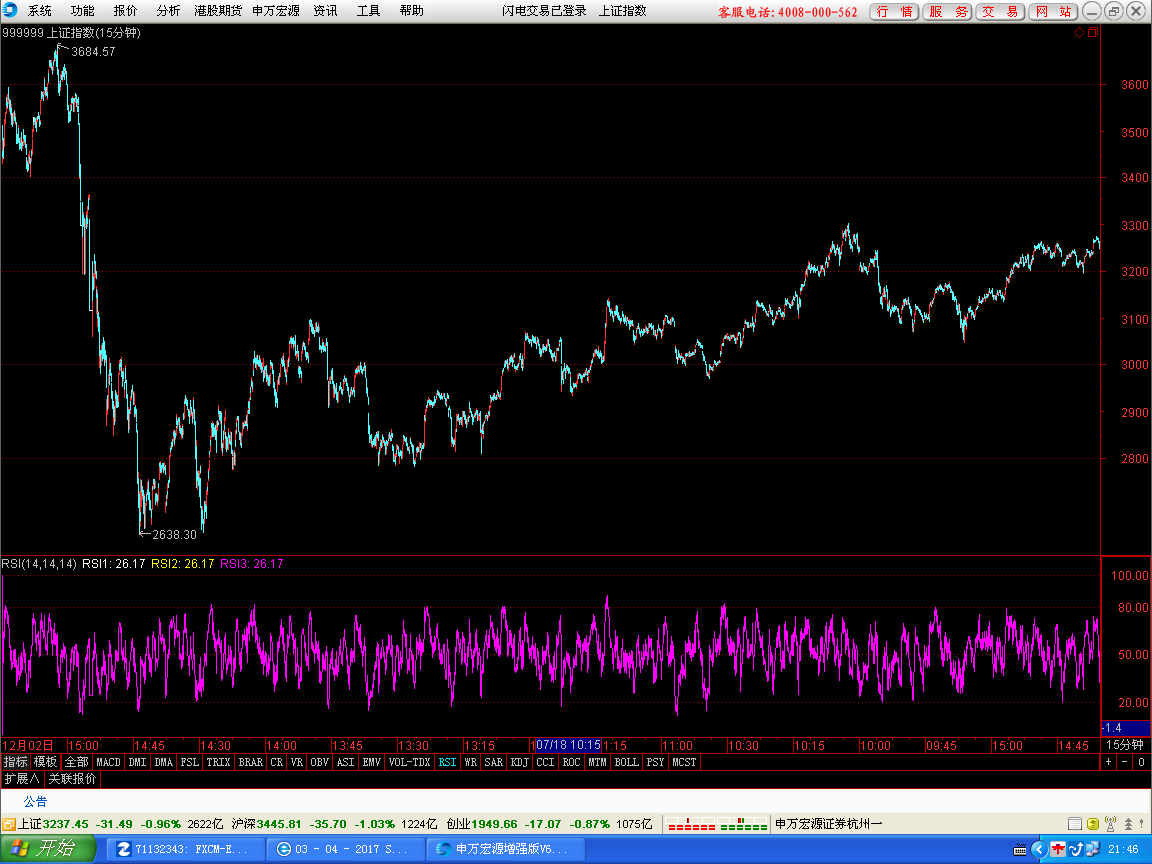Click the application logo icon at top-left
This screenshot has width=1152, height=864.
pyautogui.click(x=10, y=10)
